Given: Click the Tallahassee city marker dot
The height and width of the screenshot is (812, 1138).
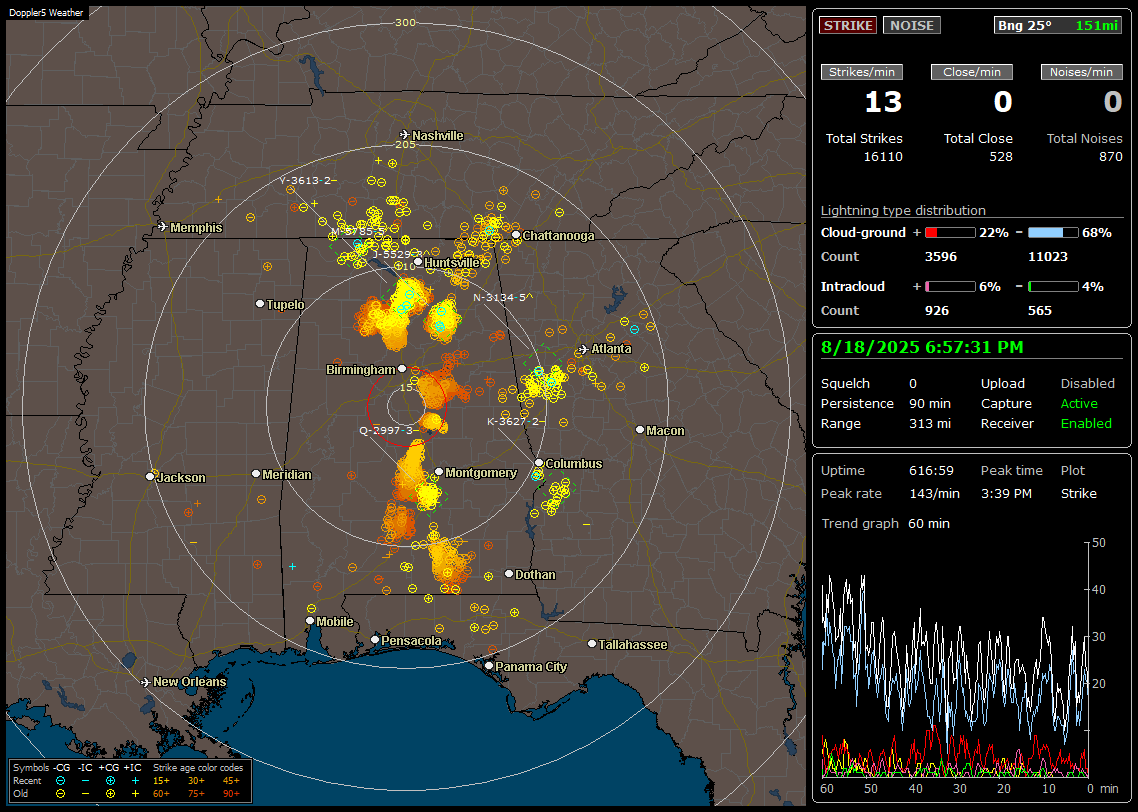Looking at the screenshot, I should (x=592, y=644).
